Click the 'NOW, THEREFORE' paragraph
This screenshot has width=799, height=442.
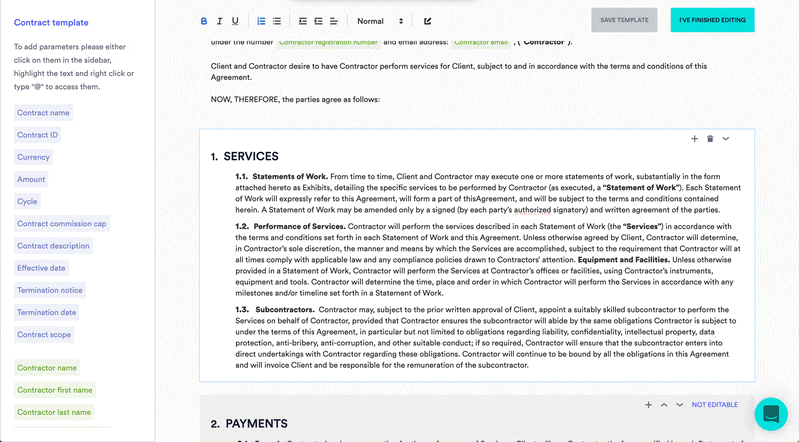(x=295, y=99)
